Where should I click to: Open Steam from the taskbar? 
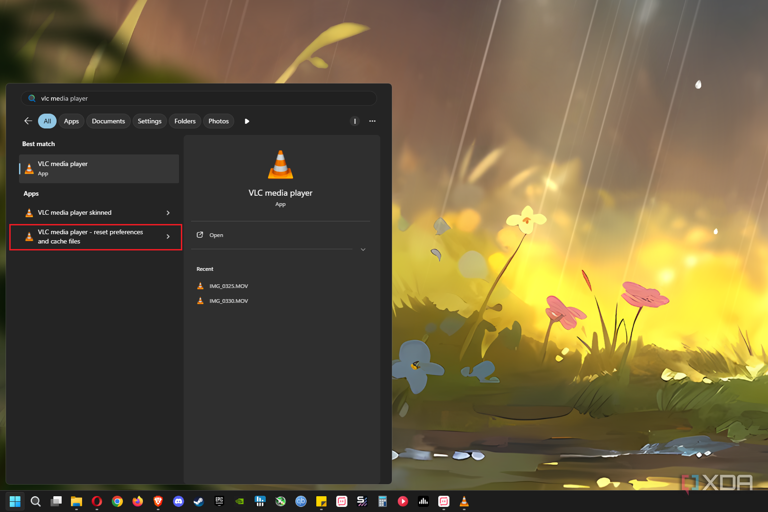[199, 501]
